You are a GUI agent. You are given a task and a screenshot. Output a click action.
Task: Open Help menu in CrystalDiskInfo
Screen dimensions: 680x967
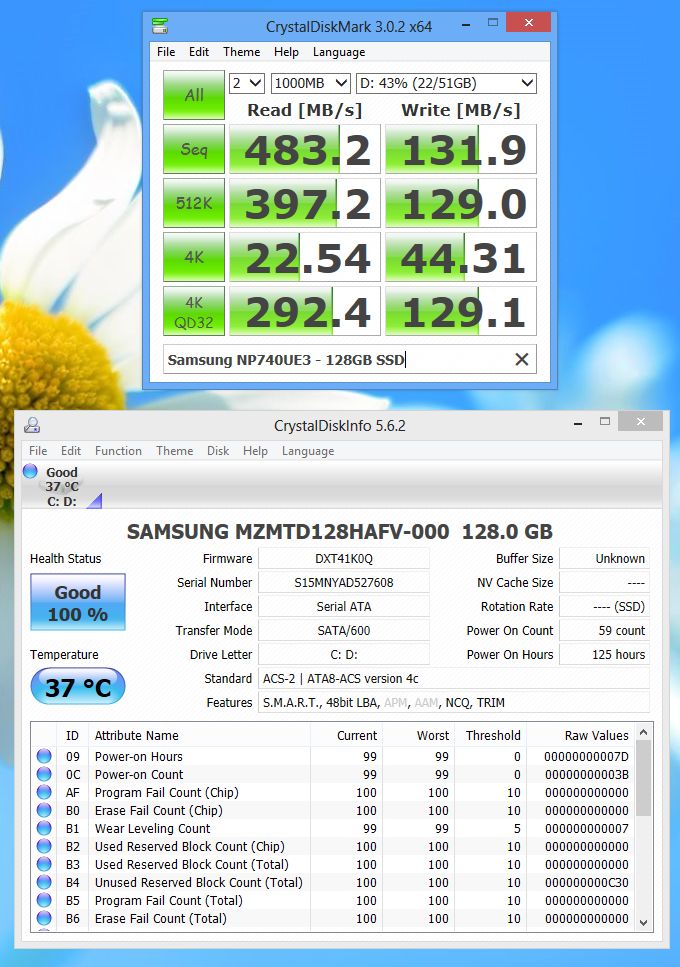coord(255,451)
